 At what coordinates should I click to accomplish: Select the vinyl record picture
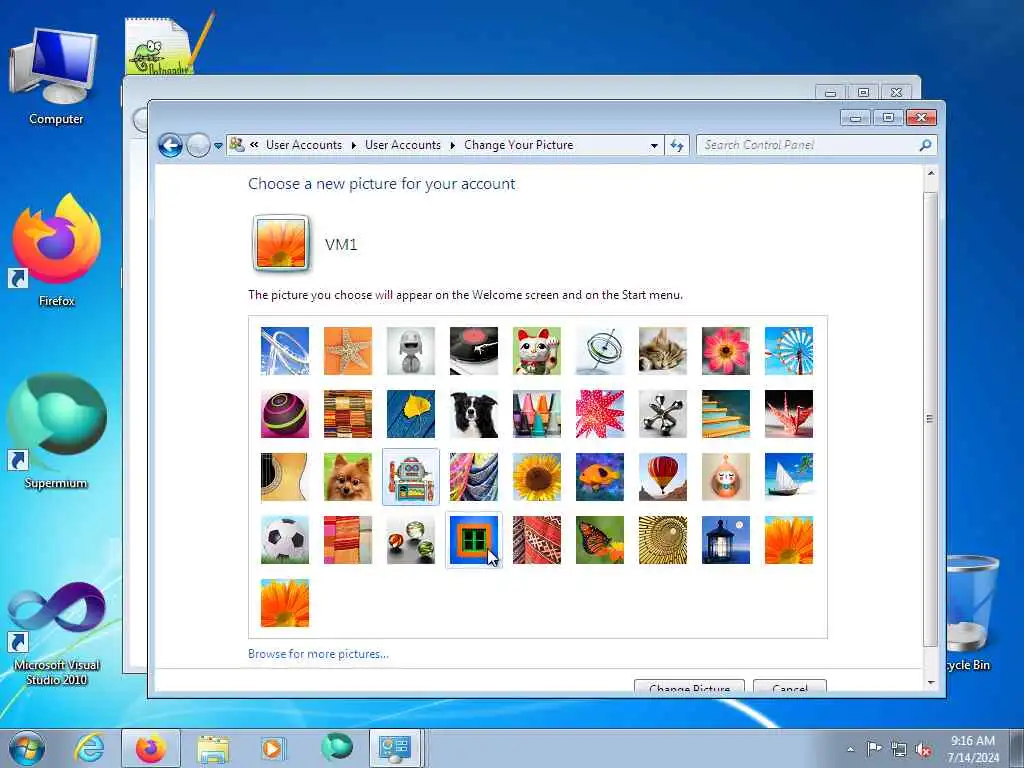(474, 351)
